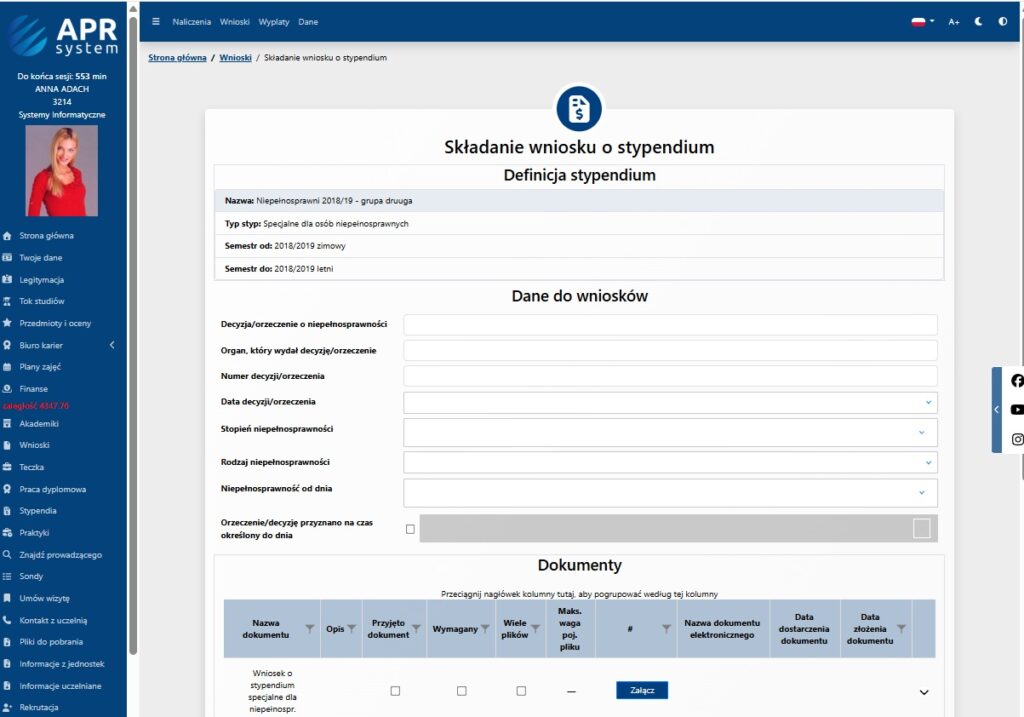Open Facebook icon on right side panel
Screen dimensions: 1024x717
pos(1017,381)
